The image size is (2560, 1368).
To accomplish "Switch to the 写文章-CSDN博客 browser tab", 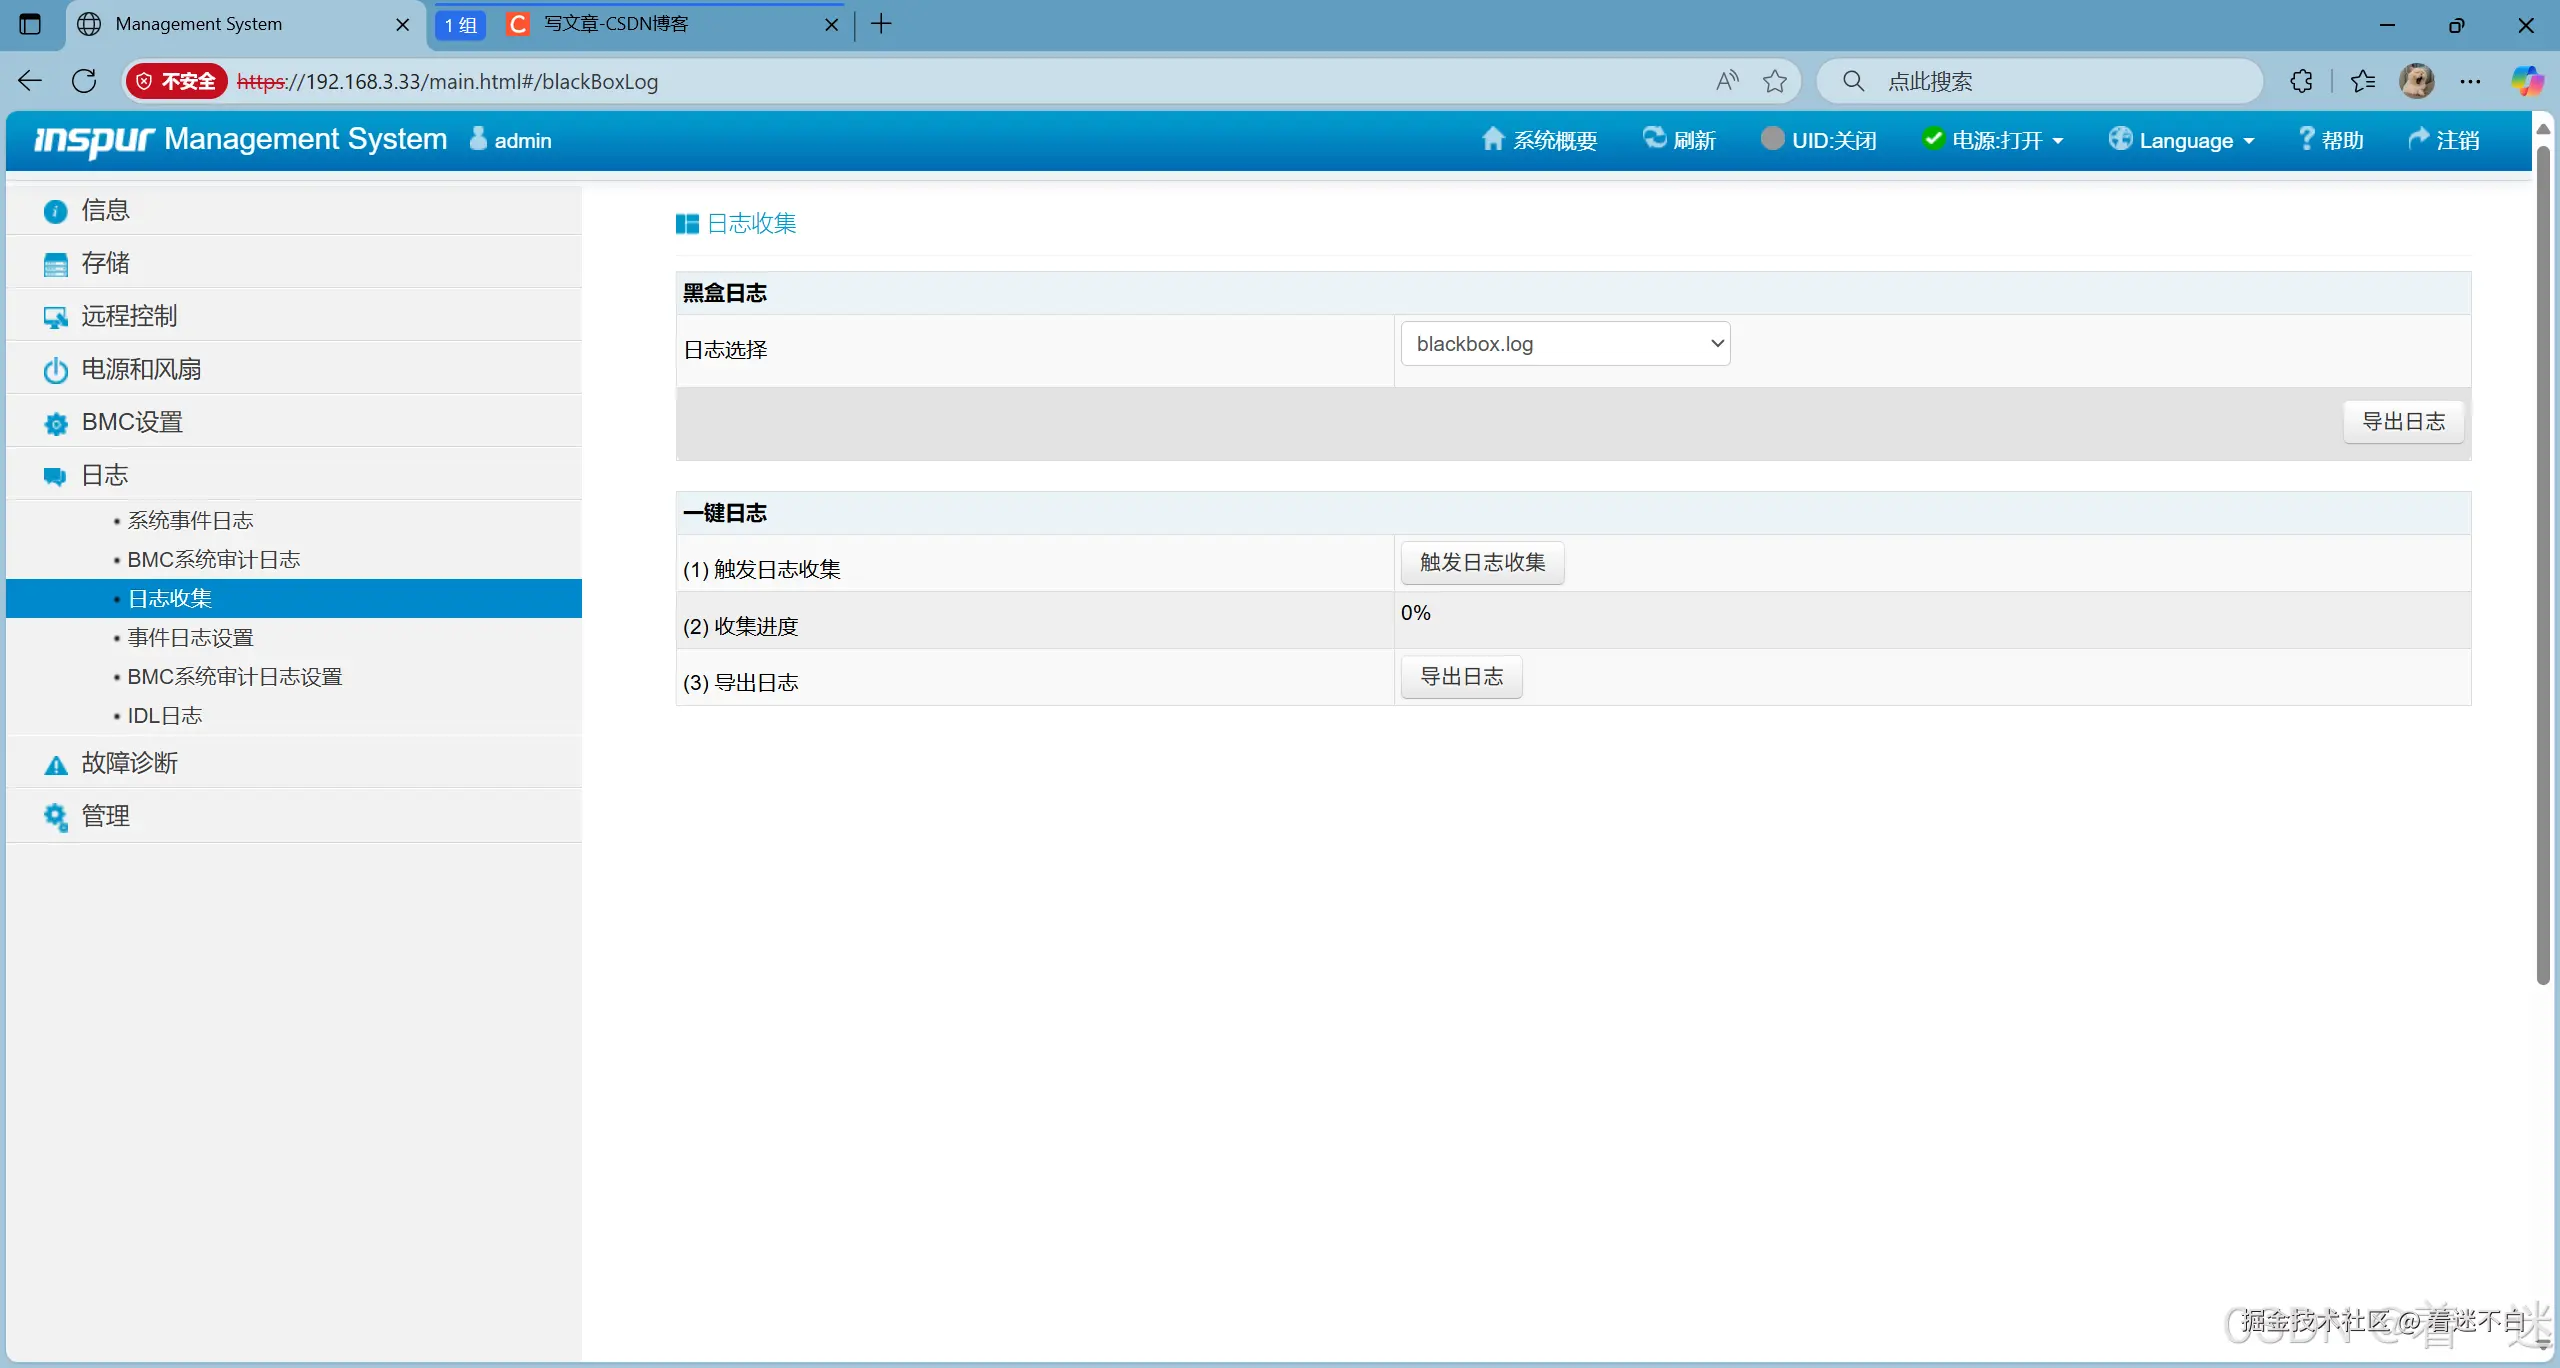I will pos(615,24).
